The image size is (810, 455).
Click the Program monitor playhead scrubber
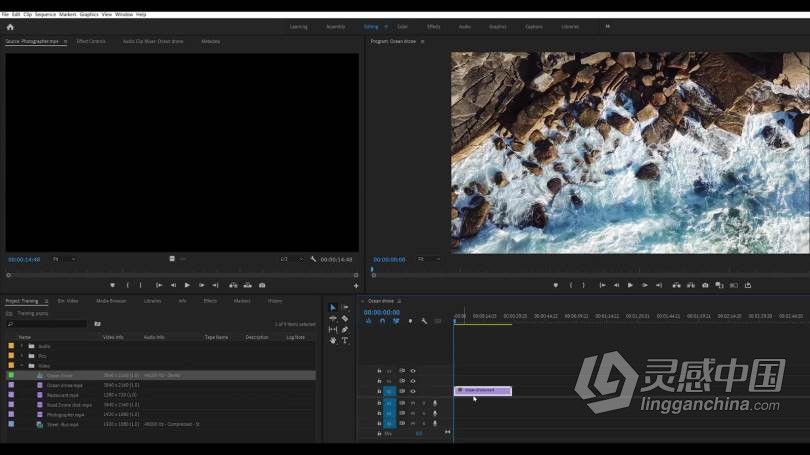[372, 270]
